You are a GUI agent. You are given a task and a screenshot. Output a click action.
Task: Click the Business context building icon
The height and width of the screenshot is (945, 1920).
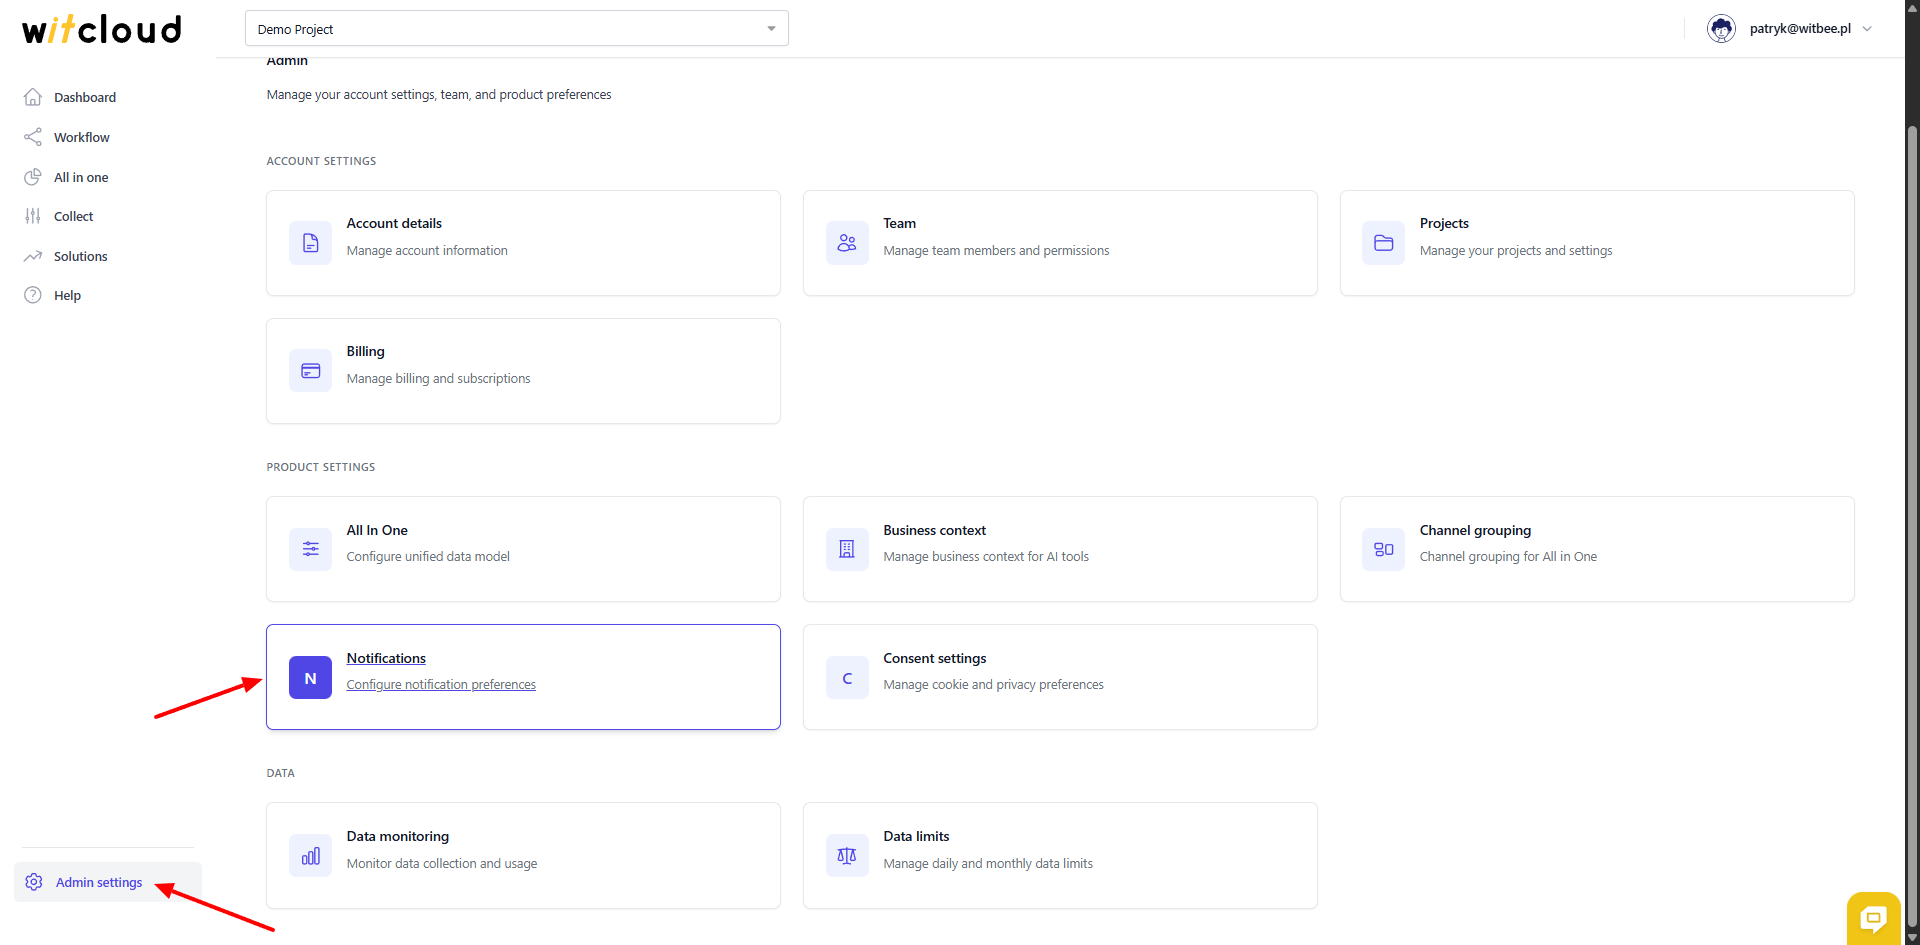coord(847,549)
